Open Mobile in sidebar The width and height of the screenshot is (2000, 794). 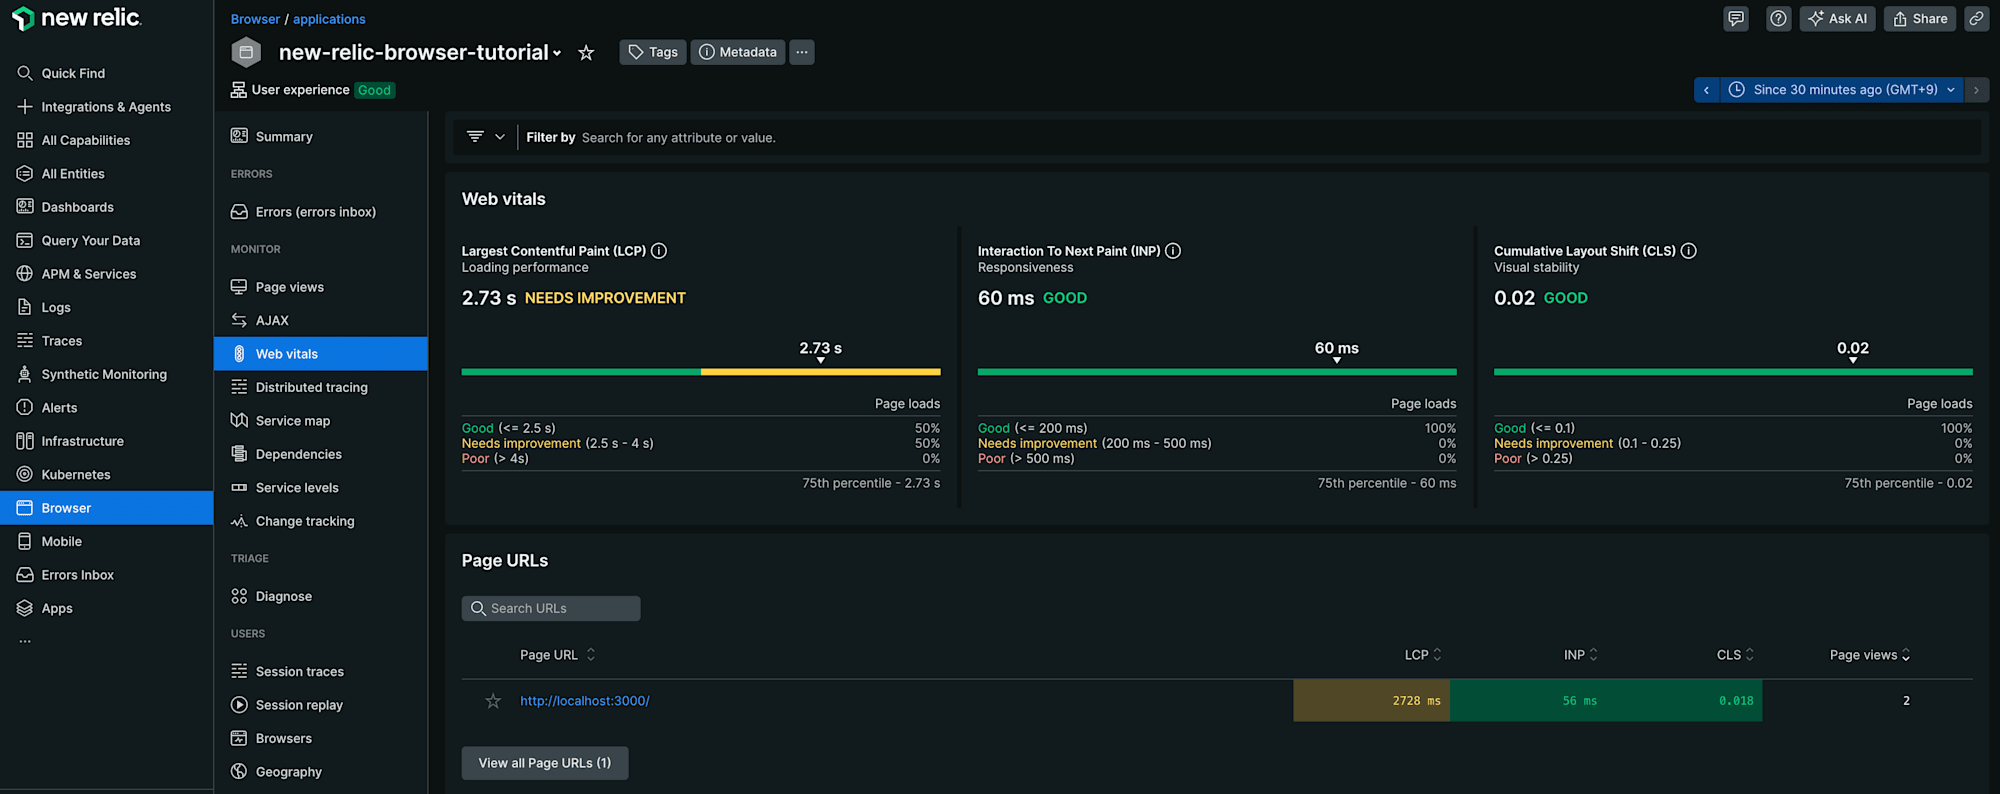tap(107, 542)
